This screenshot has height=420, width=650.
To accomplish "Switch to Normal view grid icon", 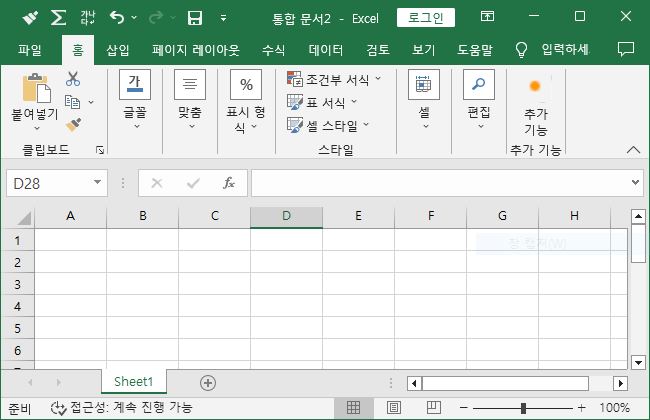I will tap(353, 408).
